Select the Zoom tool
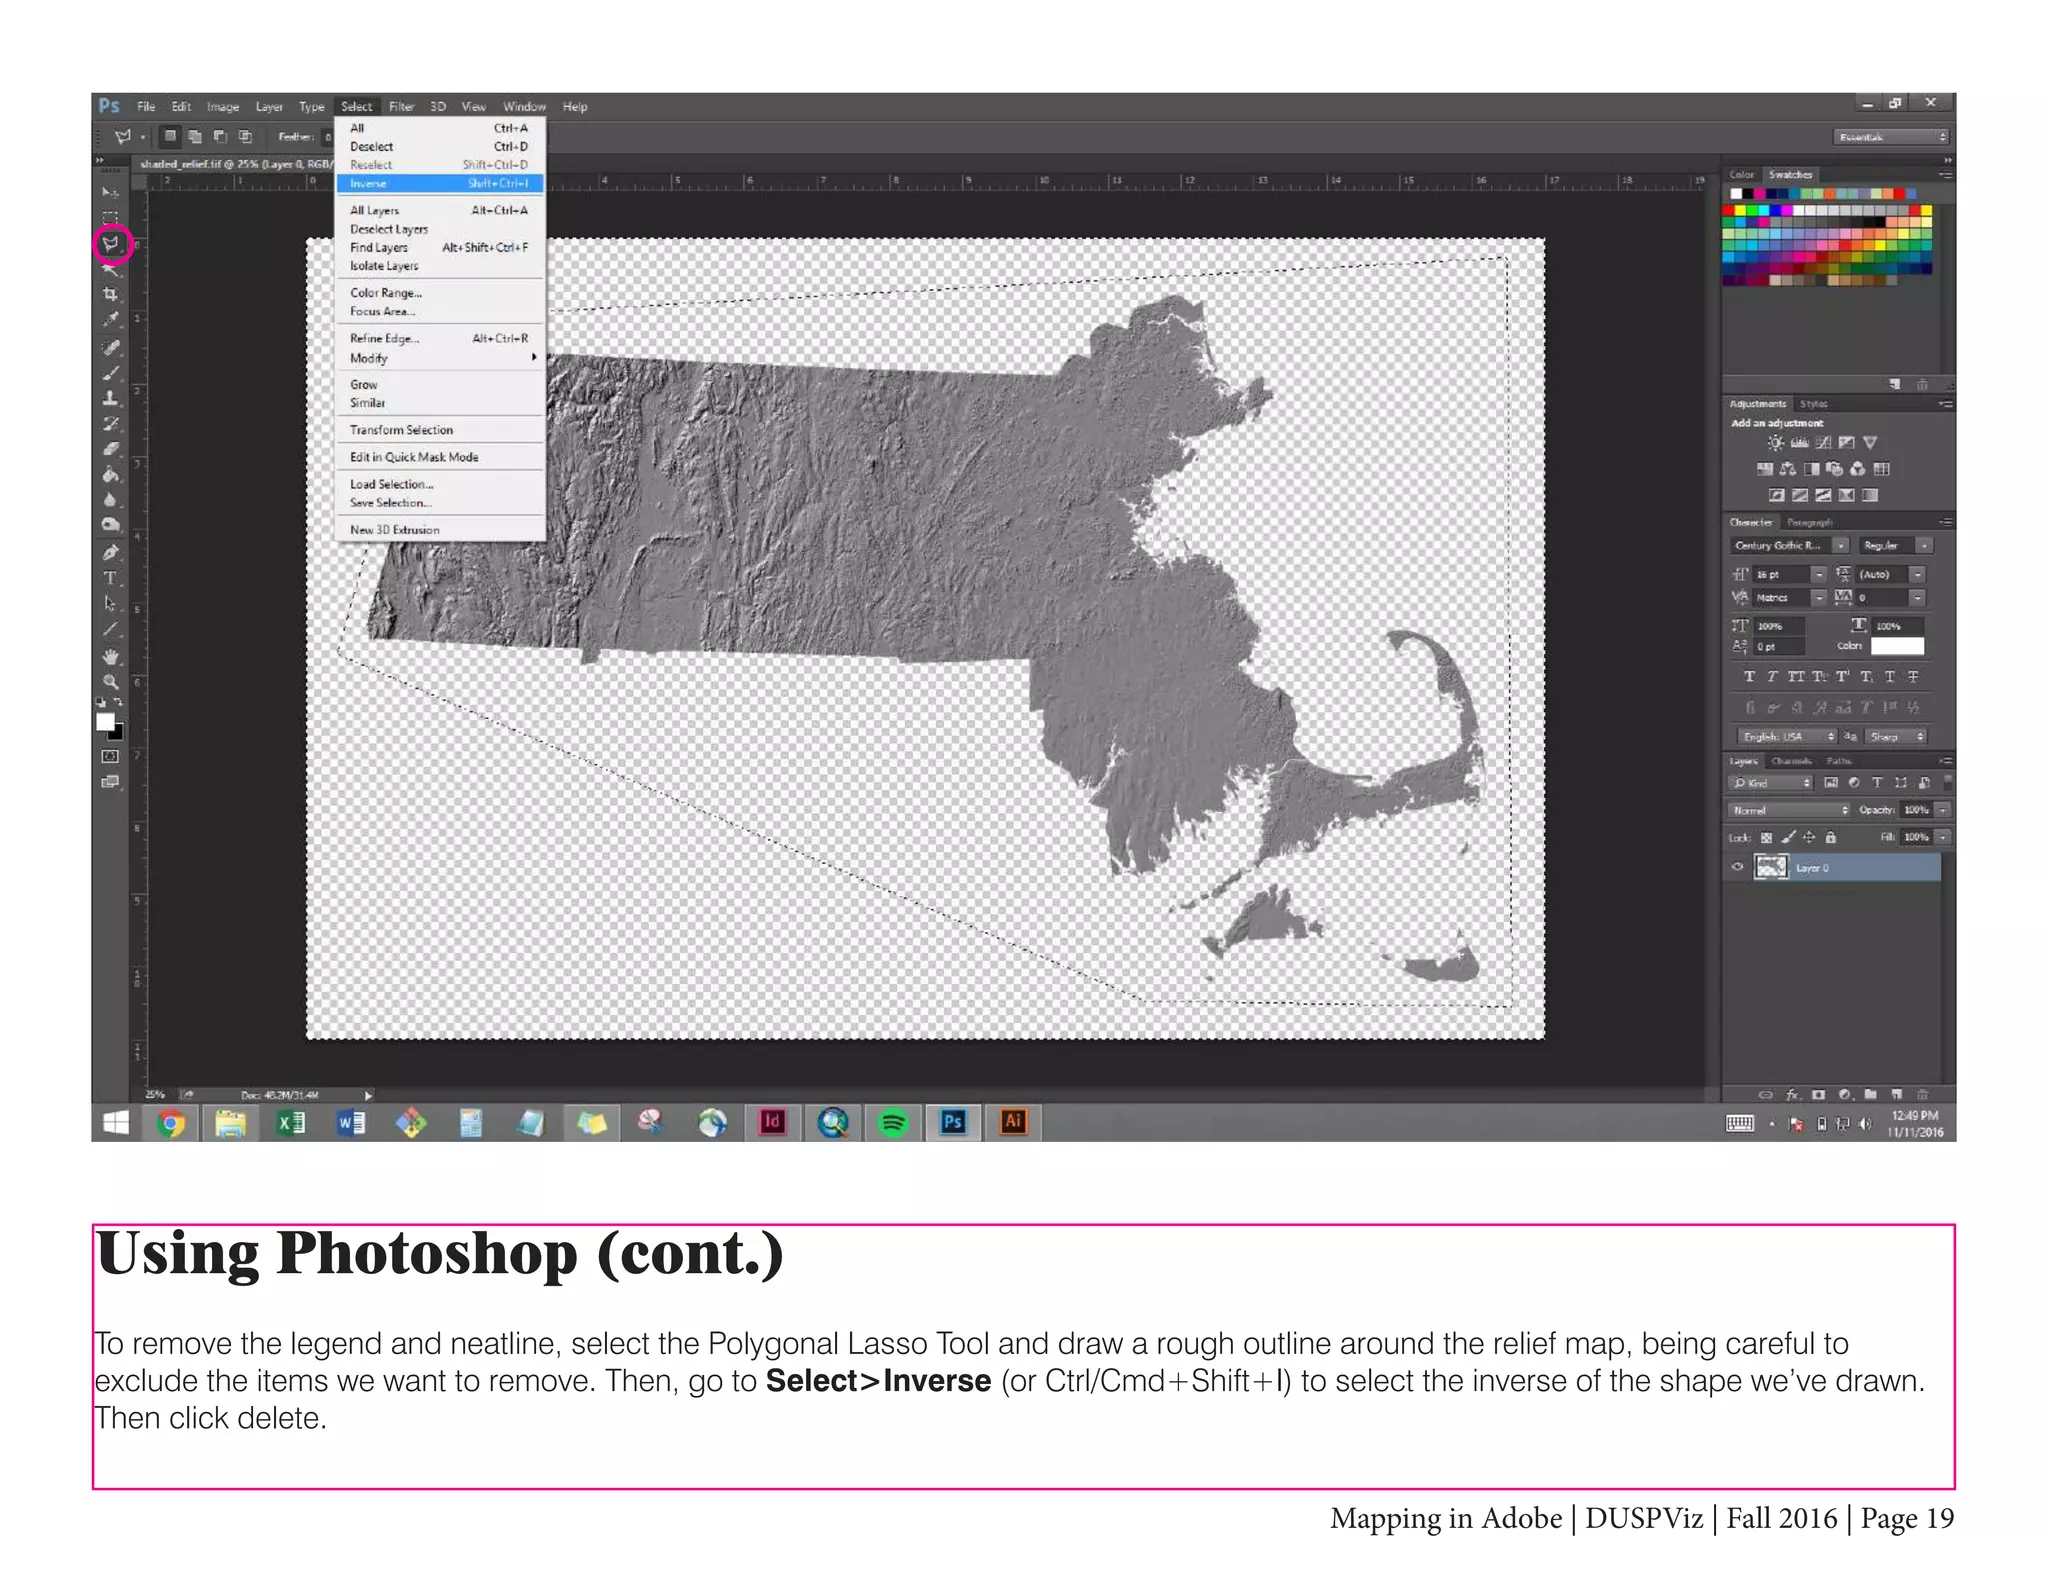Image resolution: width=2048 pixels, height=1582 pixels. coord(110,682)
